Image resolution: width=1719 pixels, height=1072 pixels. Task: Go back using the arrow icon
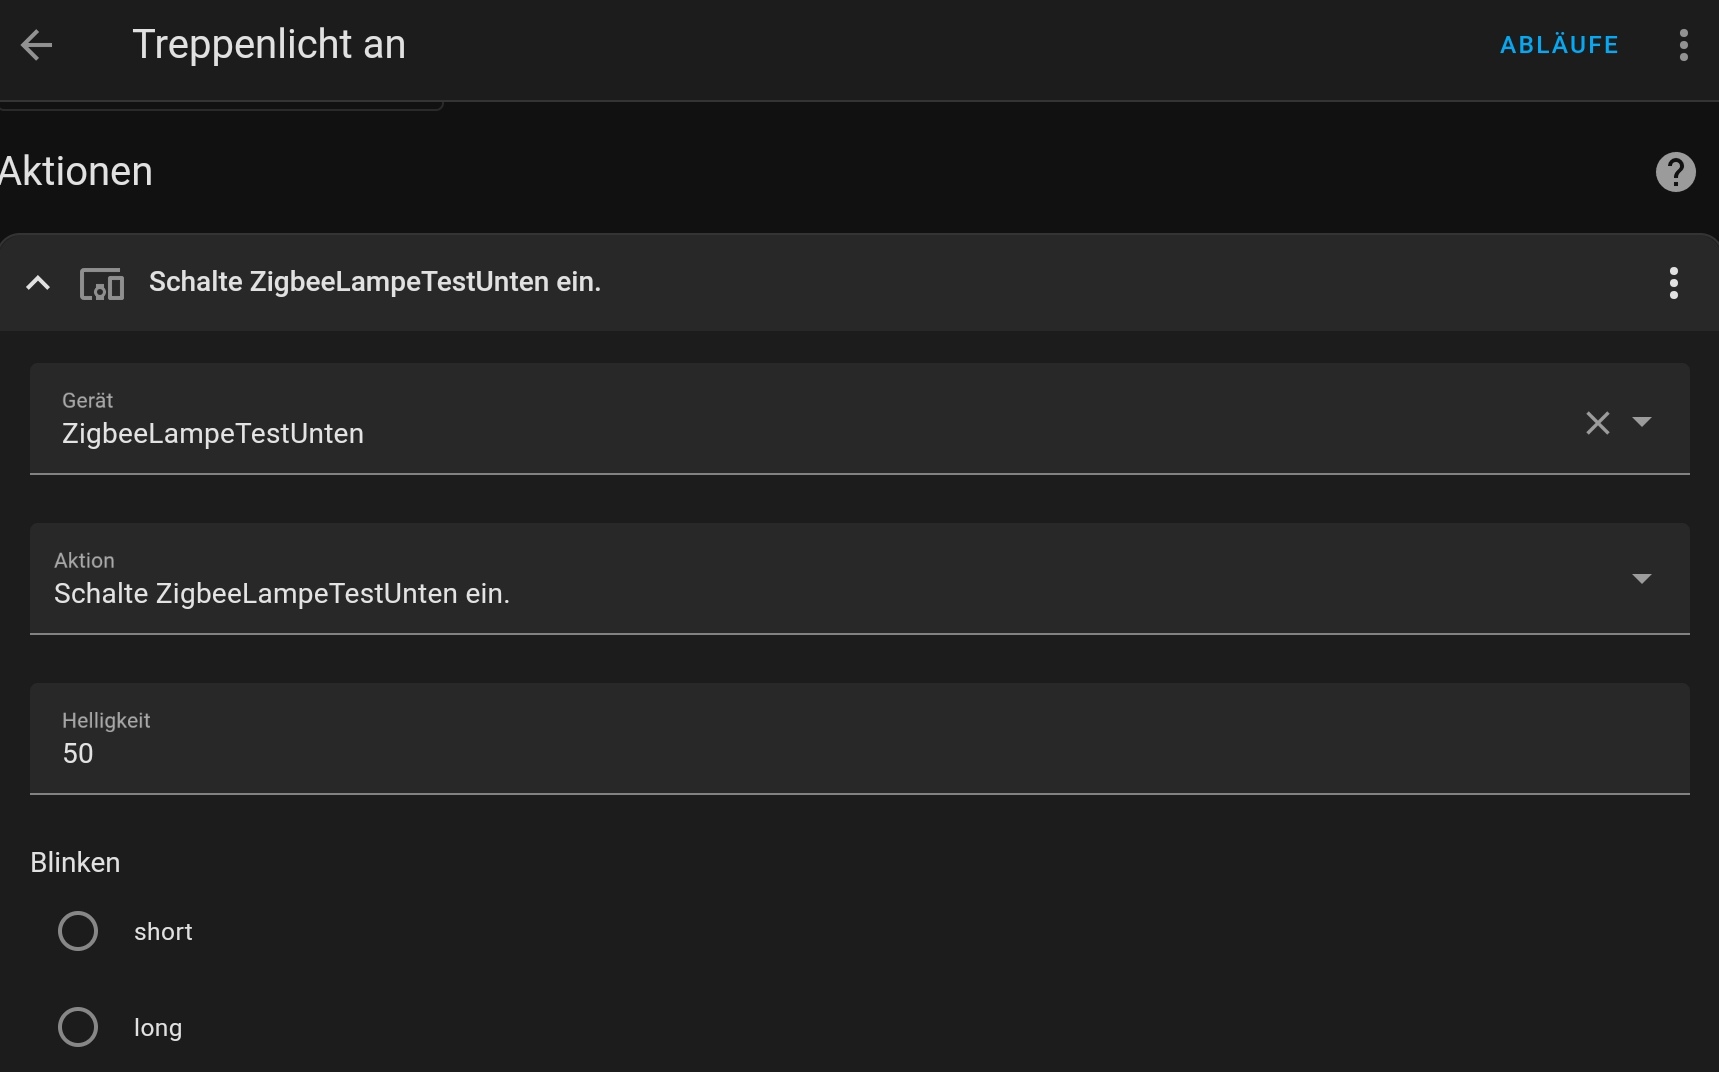(37, 45)
